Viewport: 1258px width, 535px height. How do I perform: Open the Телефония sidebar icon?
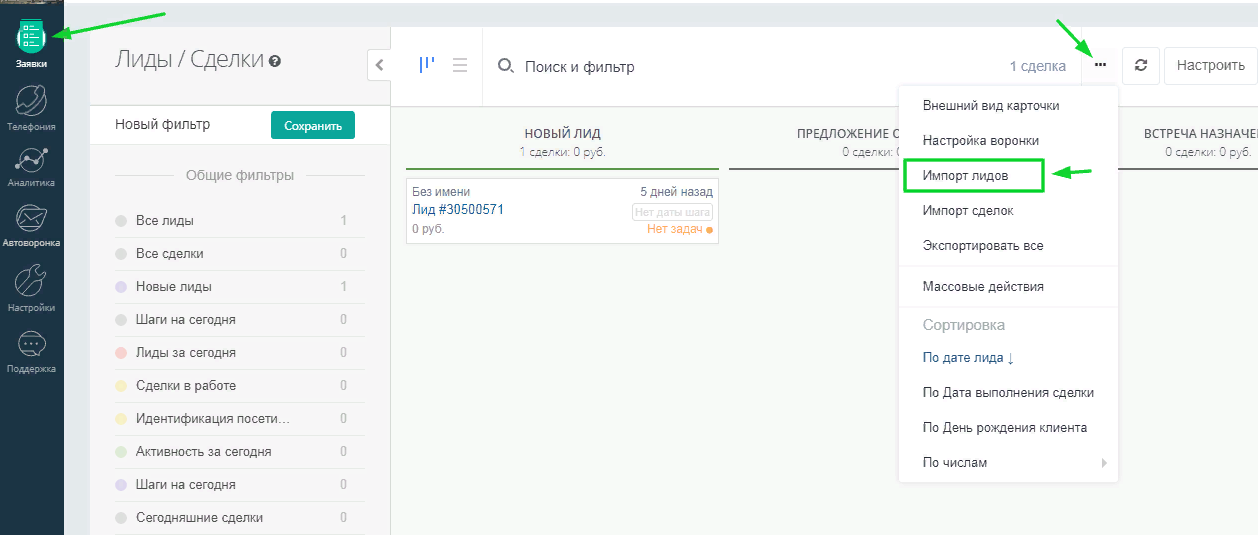point(31,108)
